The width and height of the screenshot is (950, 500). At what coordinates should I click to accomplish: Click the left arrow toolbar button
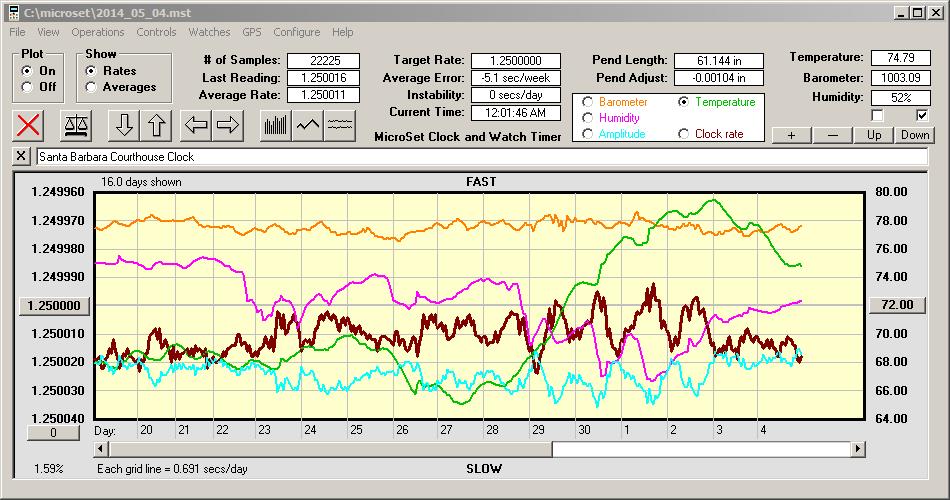[195, 125]
